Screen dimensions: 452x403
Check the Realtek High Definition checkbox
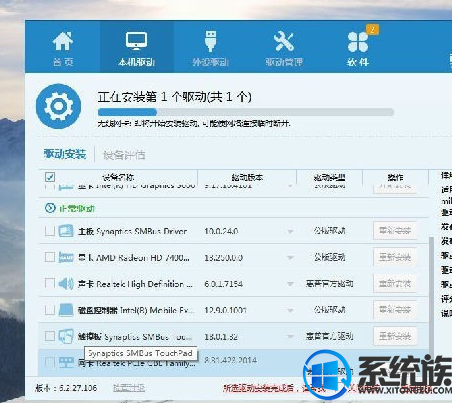point(50,283)
